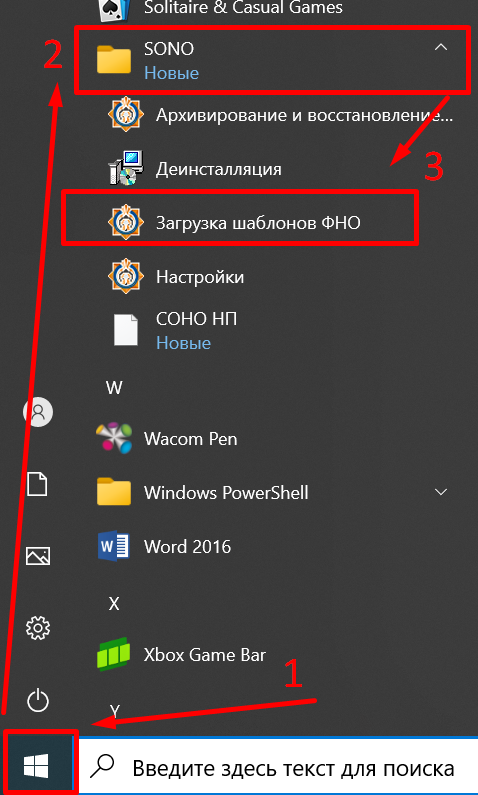Viewport: 478px width, 795px height.
Task: Open the Power options icon
Action: (x=38, y=701)
